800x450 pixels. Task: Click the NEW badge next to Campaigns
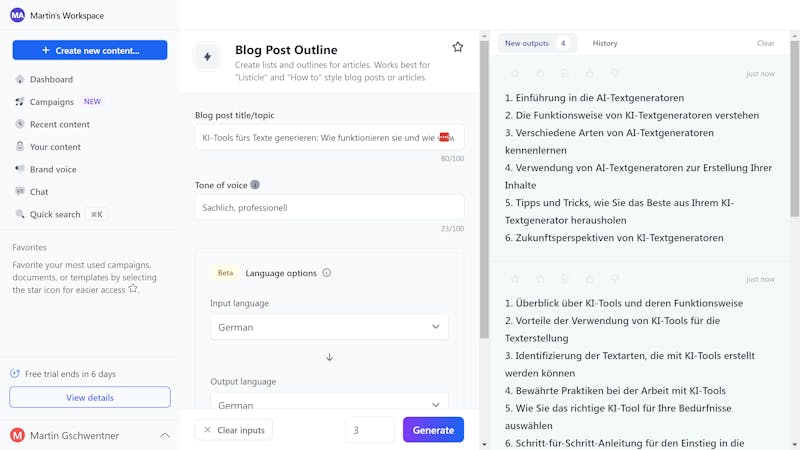(x=92, y=102)
